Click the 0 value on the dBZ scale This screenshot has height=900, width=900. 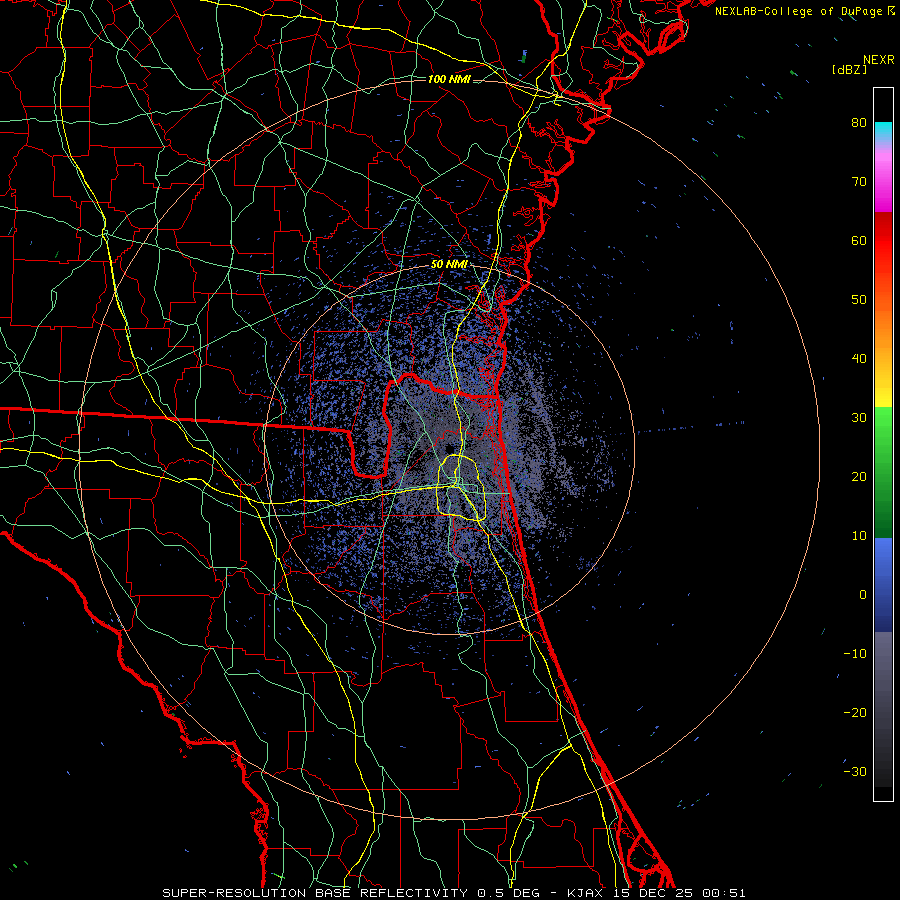pos(863,595)
